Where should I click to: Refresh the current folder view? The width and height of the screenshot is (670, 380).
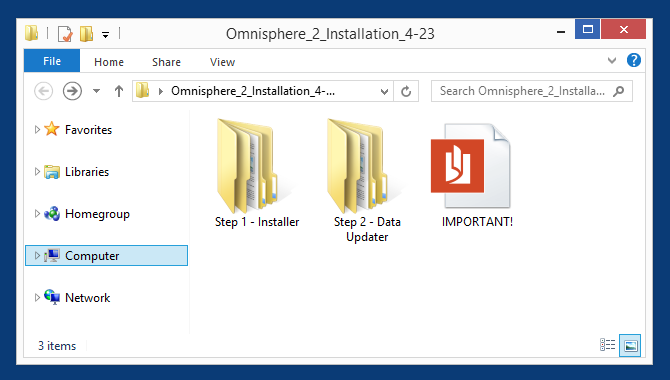click(406, 91)
